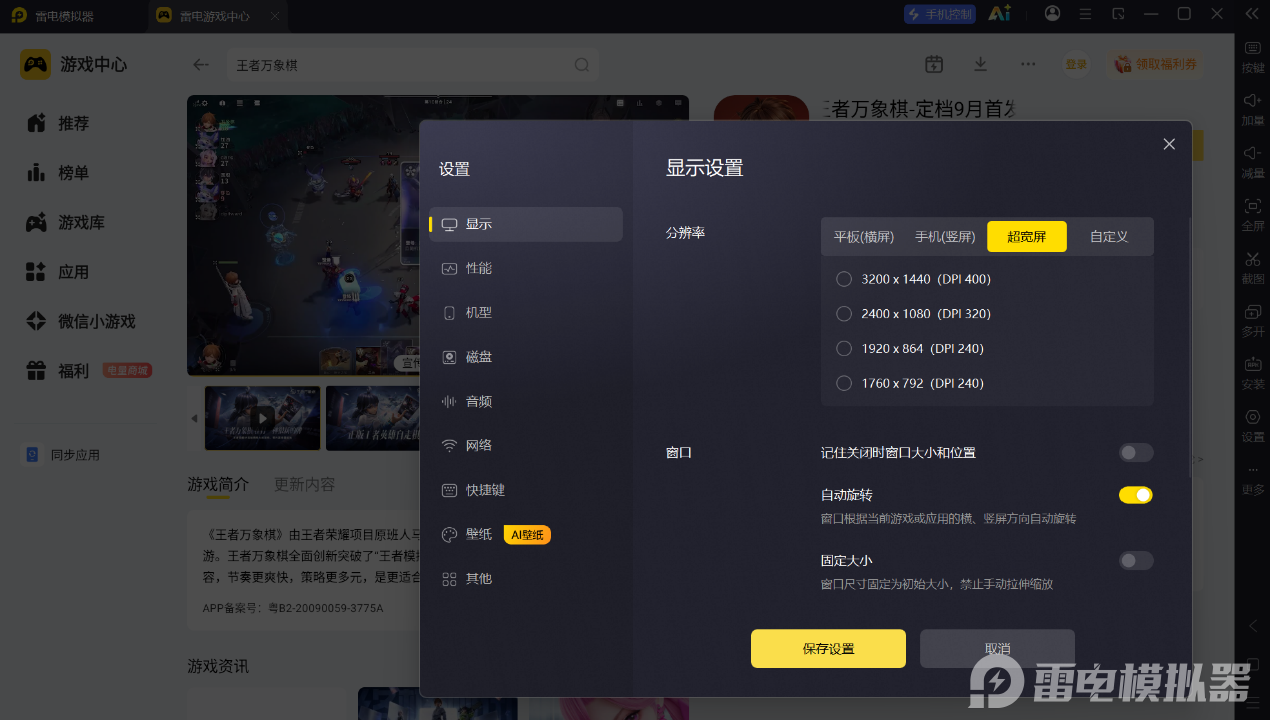The width and height of the screenshot is (1270, 720).
Task: Open the 其他 settings section
Action: click(526, 578)
